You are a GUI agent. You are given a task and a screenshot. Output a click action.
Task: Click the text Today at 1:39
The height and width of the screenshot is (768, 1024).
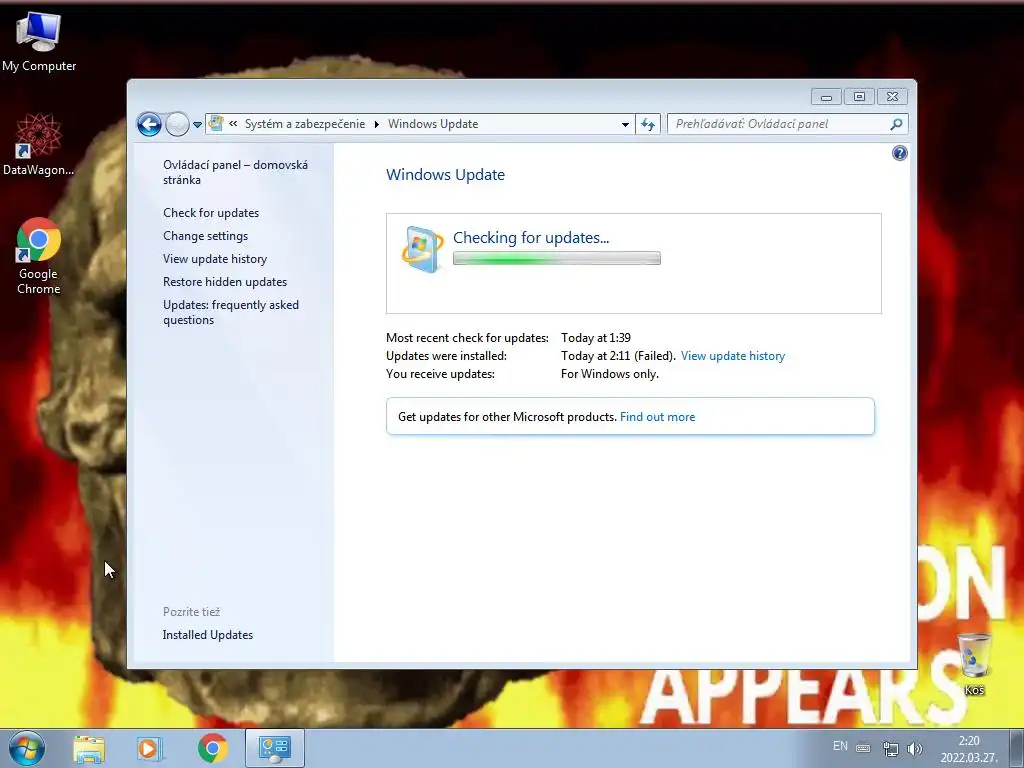[x=596, y=338]
